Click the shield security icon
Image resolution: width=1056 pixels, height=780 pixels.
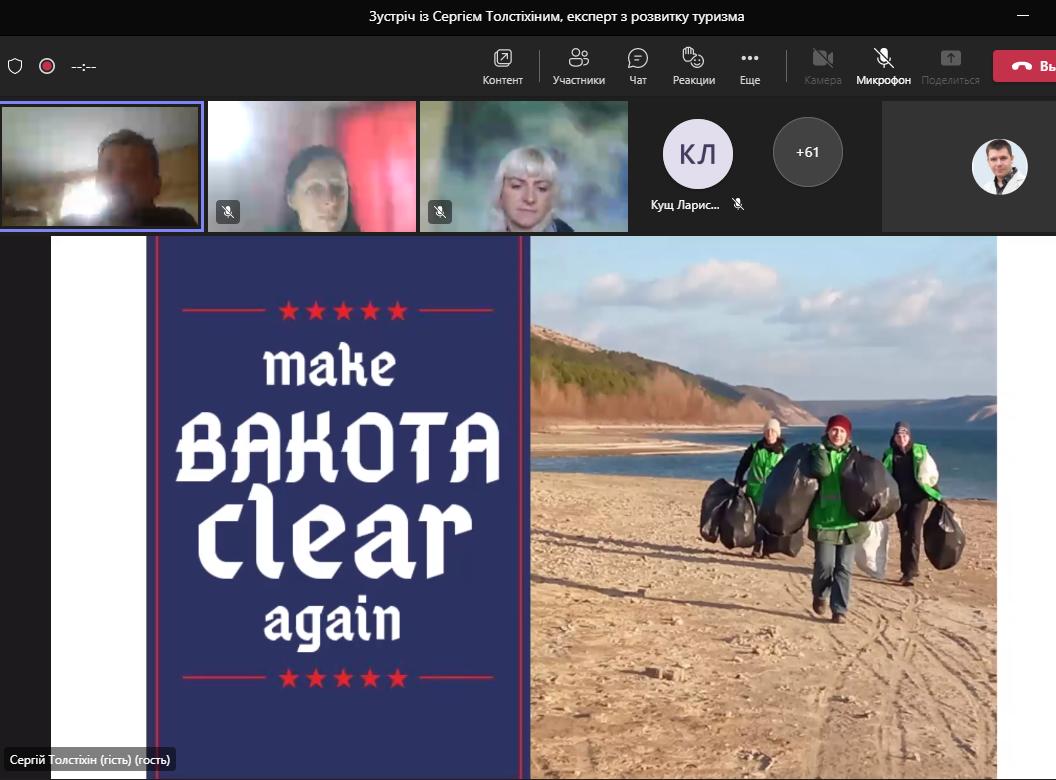15,66
